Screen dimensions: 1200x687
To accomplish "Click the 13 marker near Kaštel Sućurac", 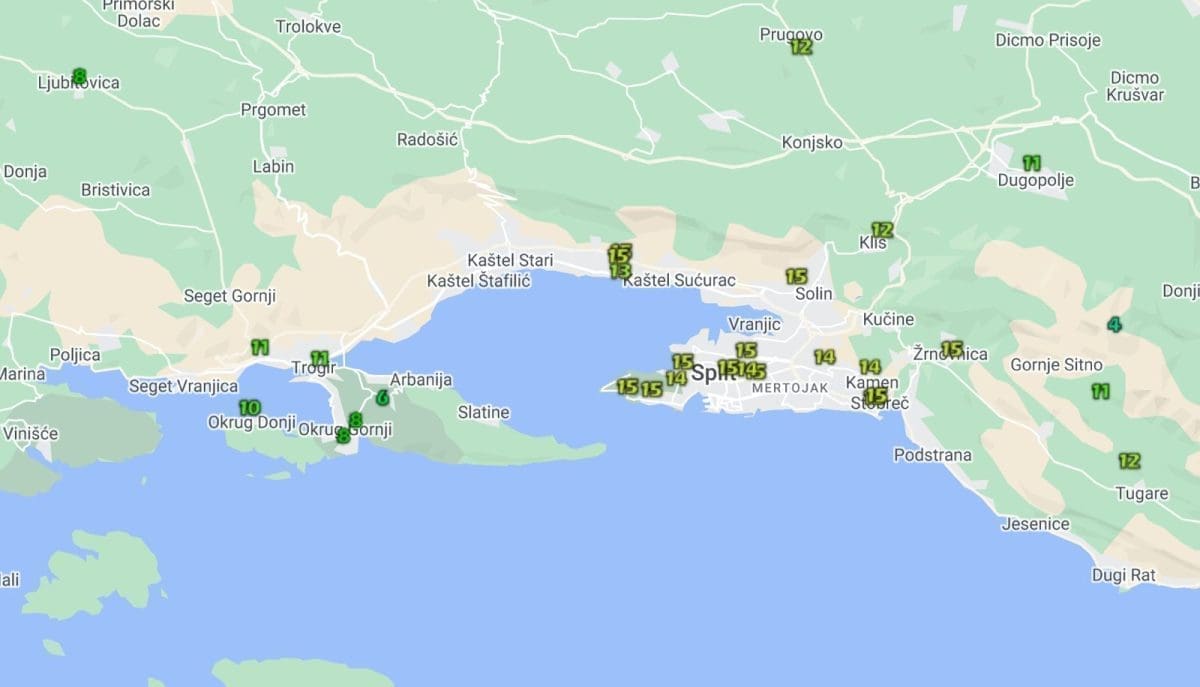I will tap(620, 270).
